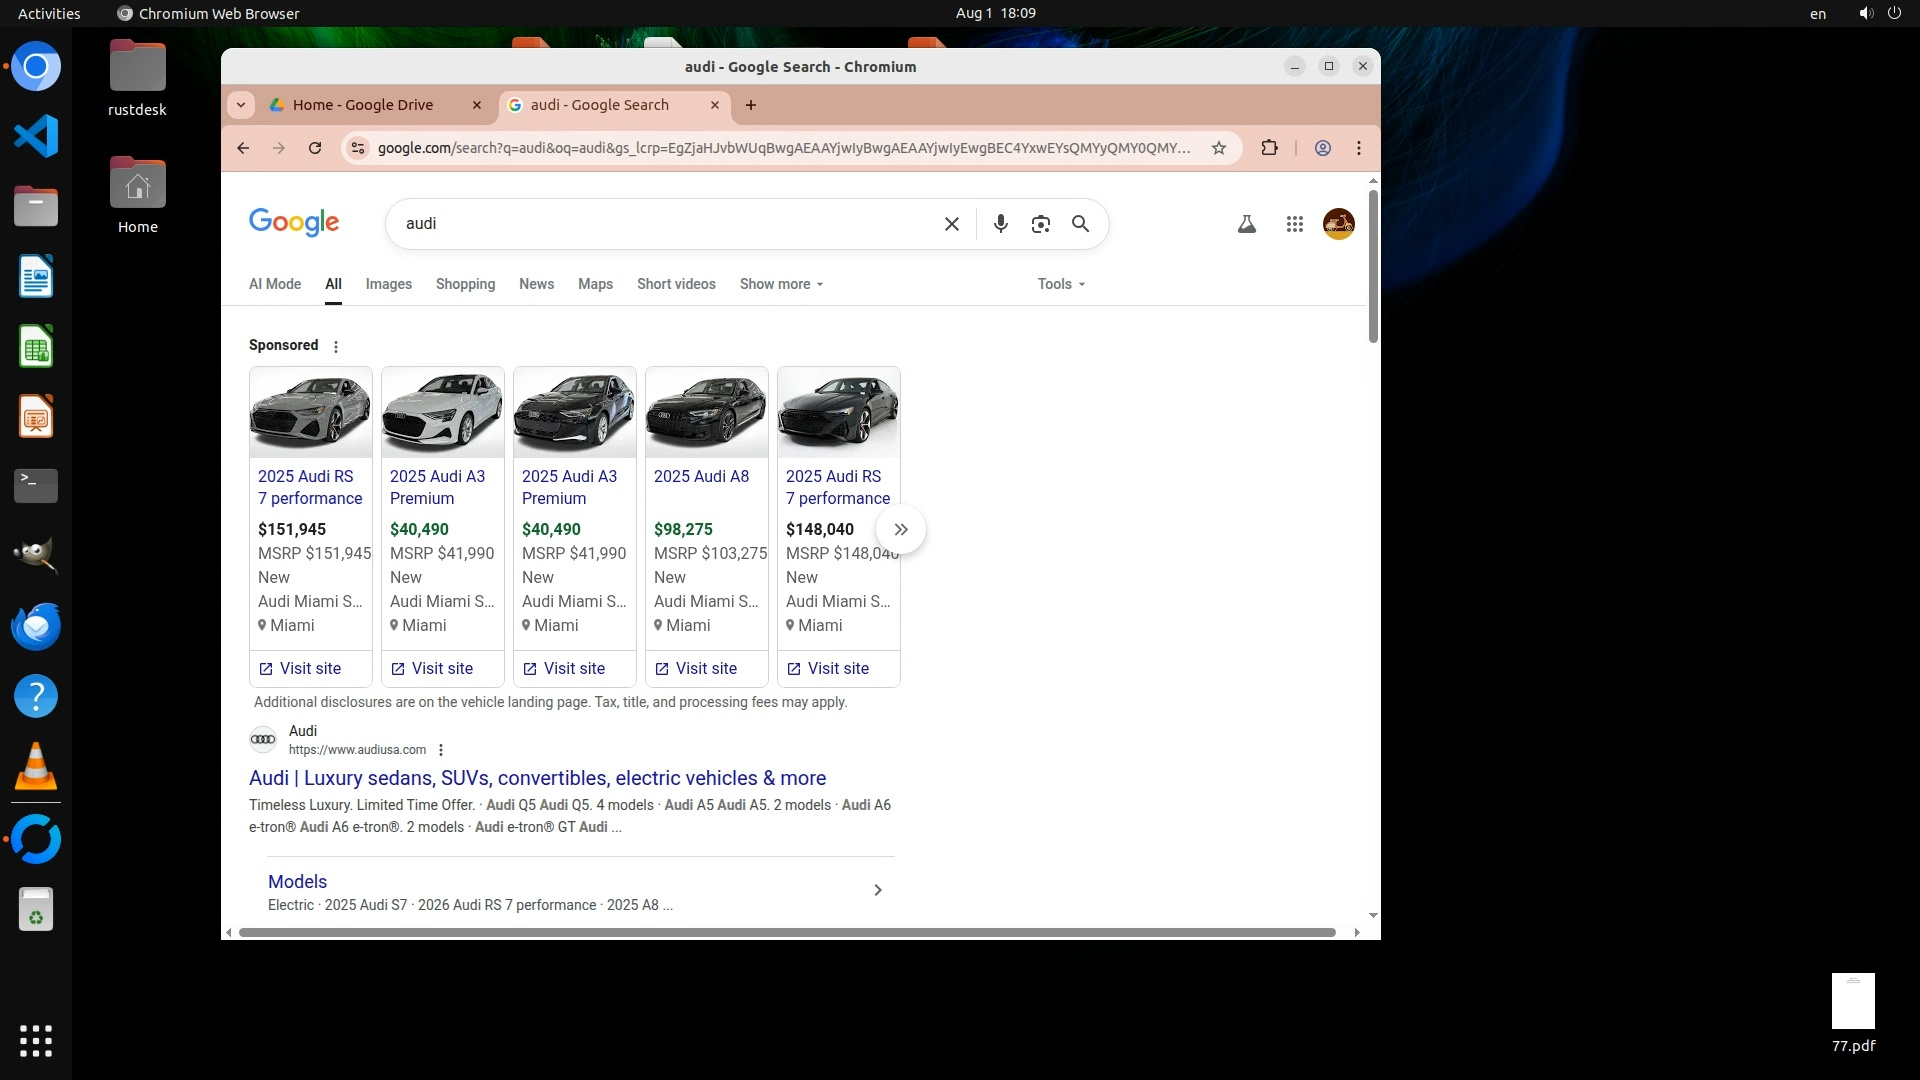
Task: Expand the Show more filter dropdown
Action: 781,284
